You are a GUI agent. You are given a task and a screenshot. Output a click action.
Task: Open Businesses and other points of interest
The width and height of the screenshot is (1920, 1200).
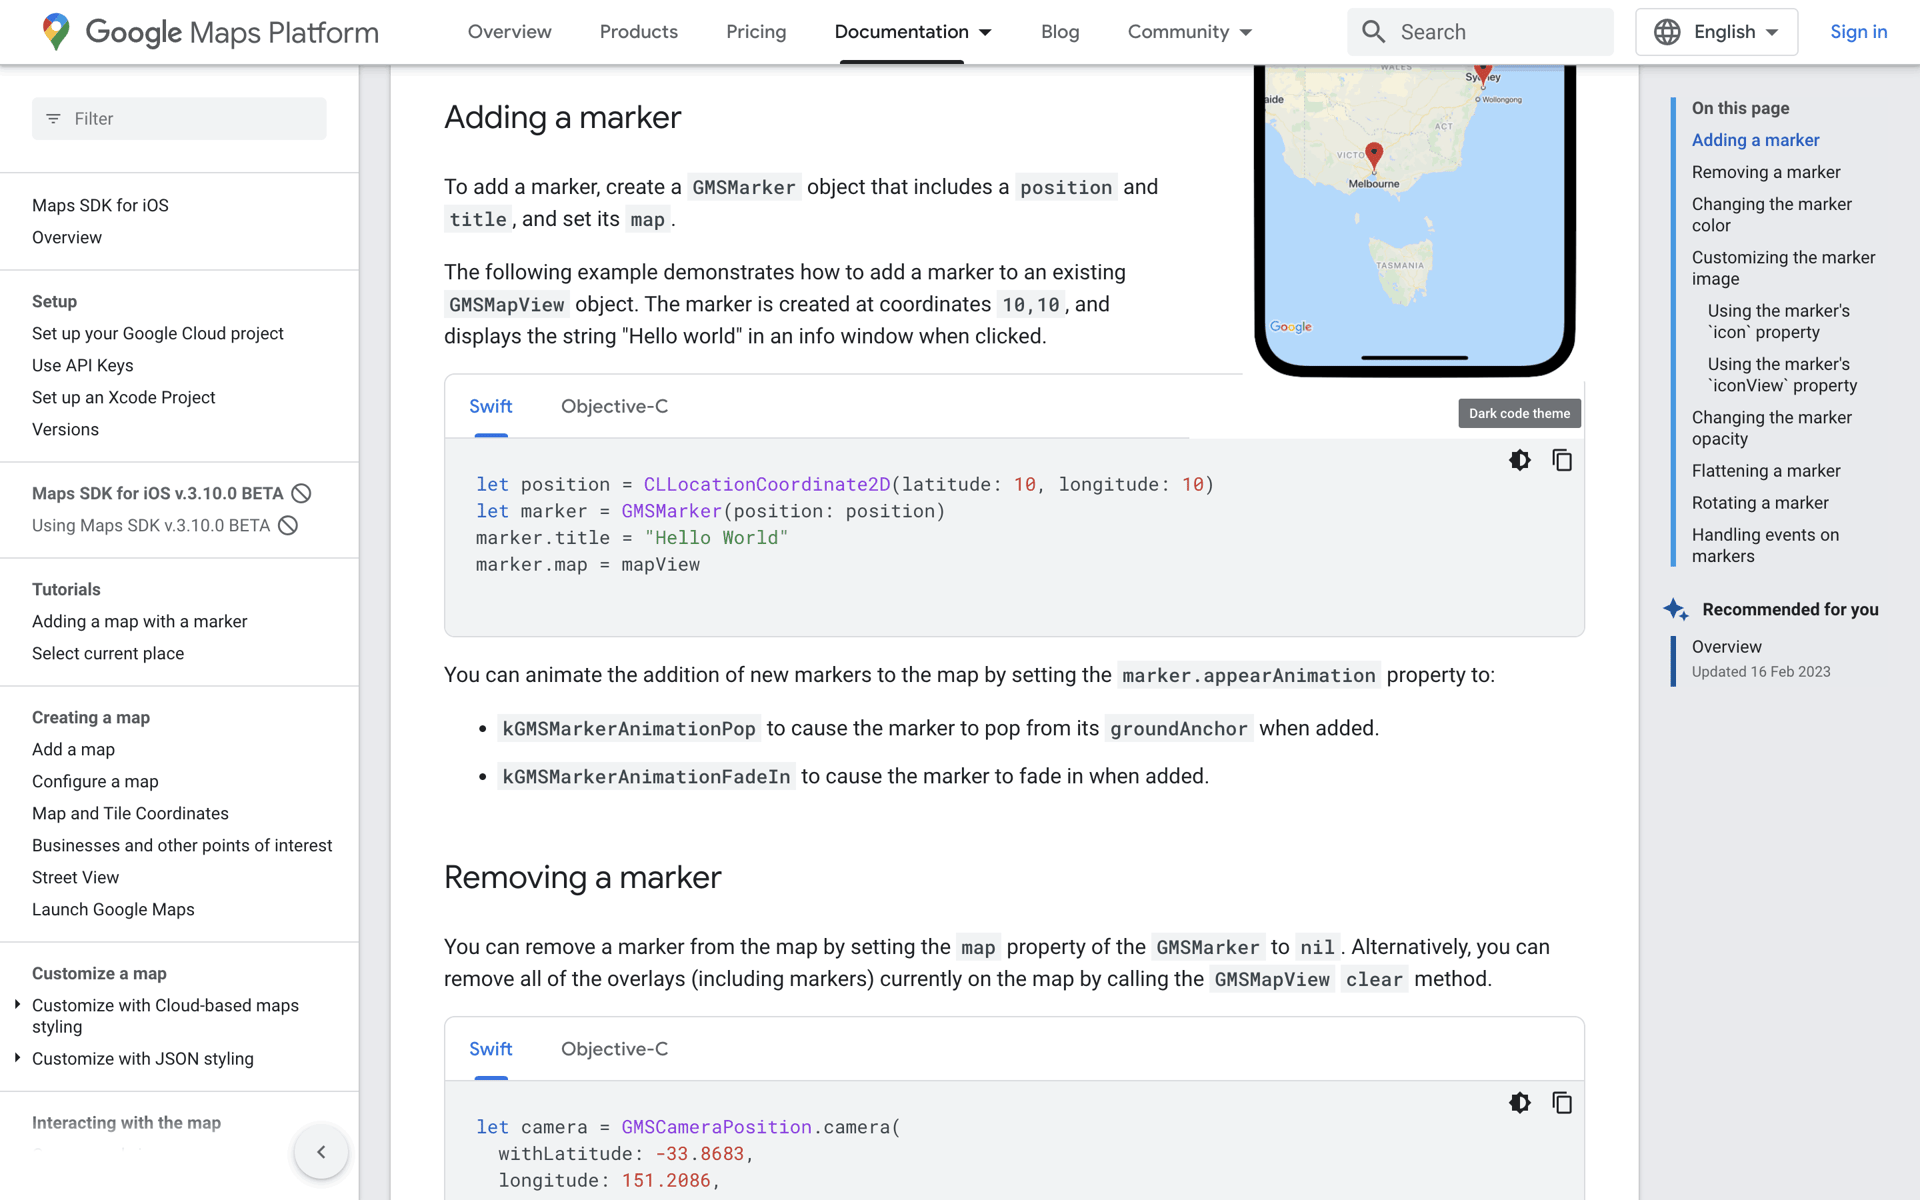tap(182, 845)
